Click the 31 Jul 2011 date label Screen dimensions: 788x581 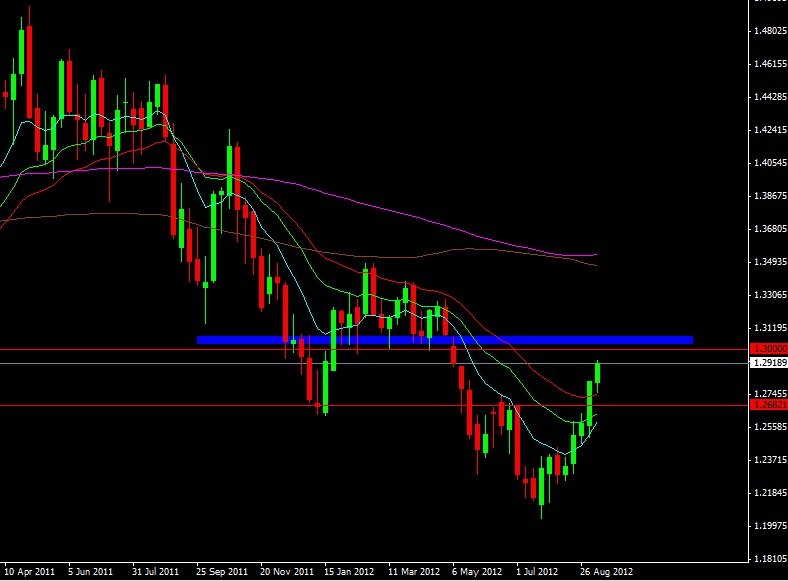[x=155, y=571]
